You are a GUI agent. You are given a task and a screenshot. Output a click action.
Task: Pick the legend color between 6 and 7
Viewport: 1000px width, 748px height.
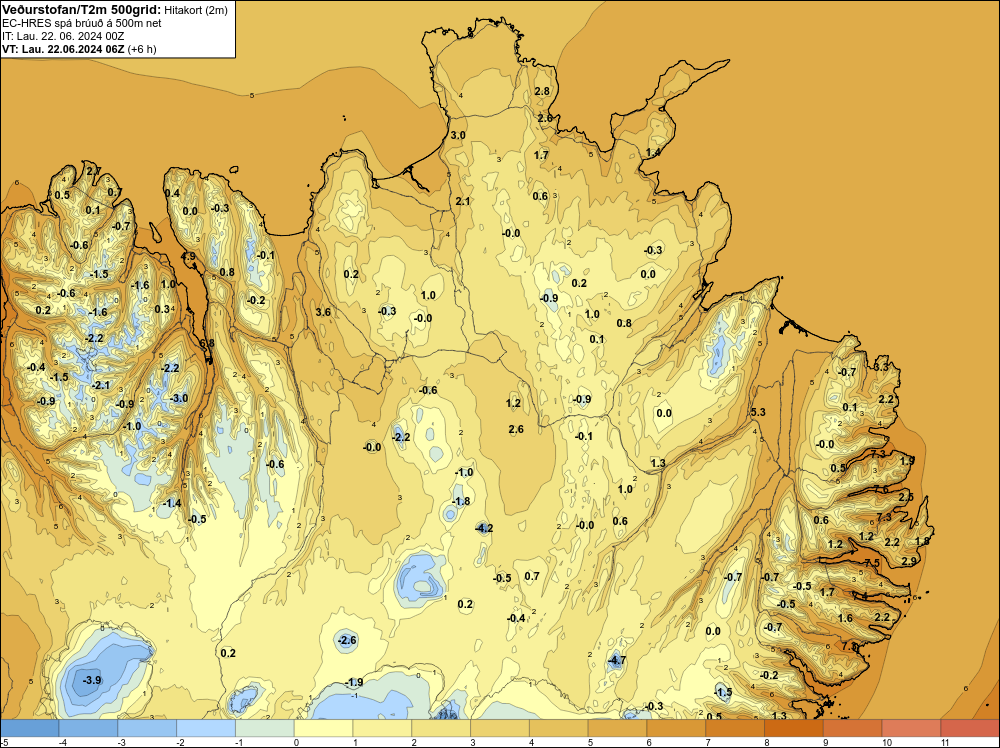pos(676,728)
